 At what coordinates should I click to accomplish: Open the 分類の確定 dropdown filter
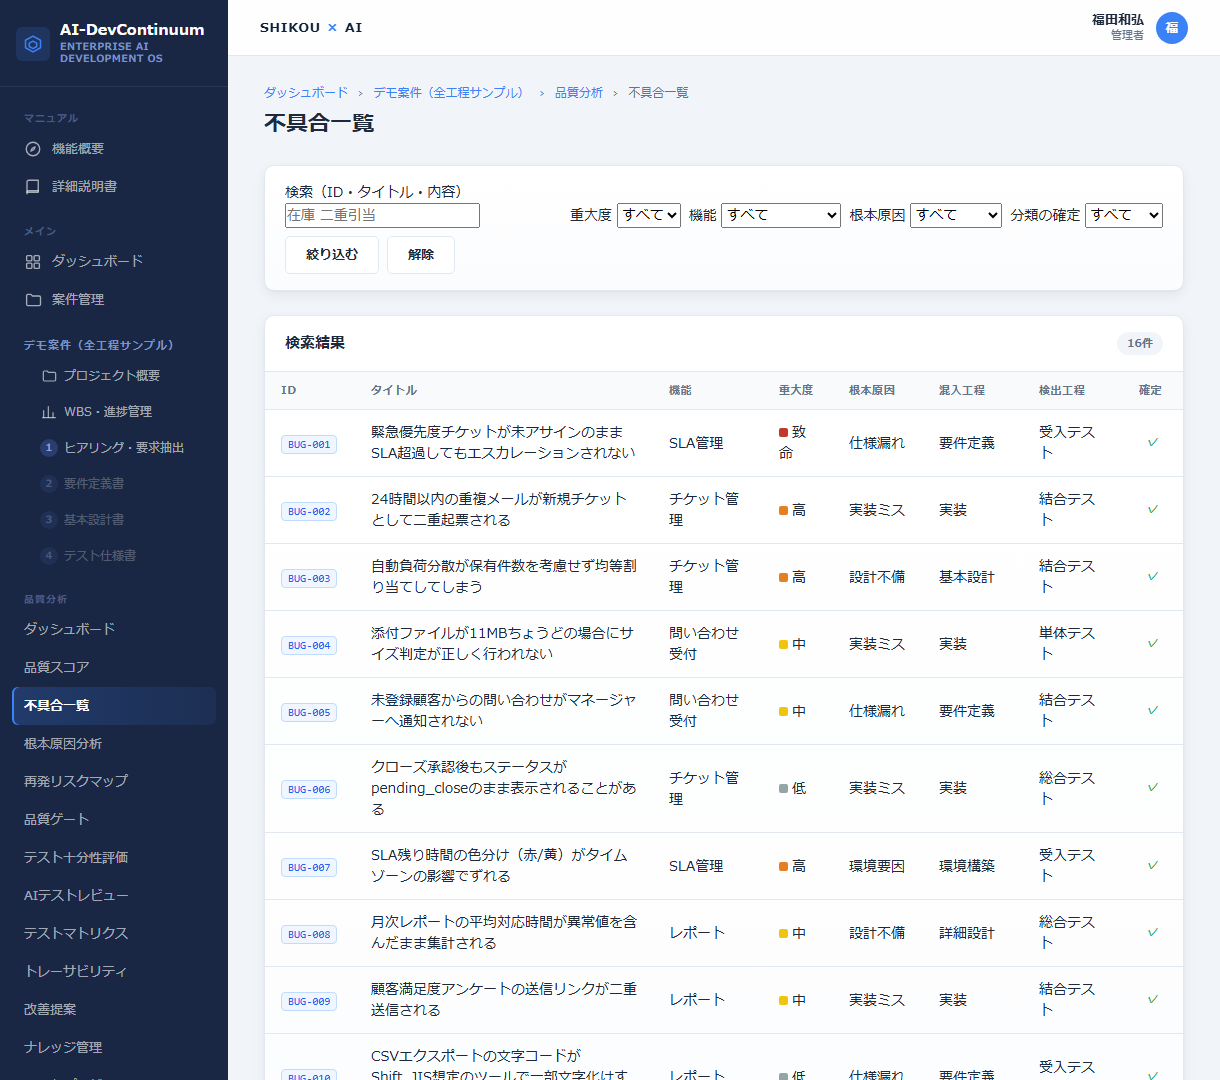1124,215
